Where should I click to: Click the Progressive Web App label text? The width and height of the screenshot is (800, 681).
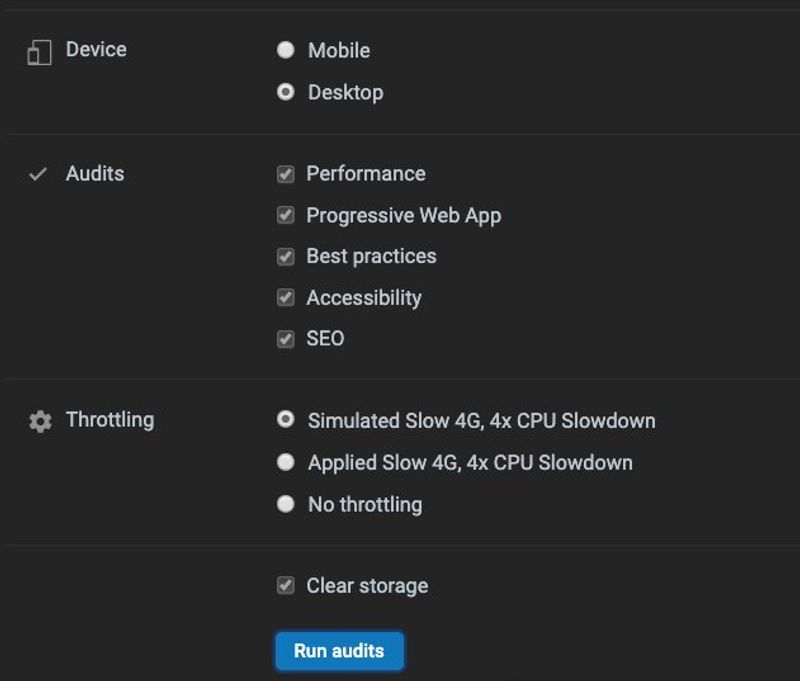click(404, 216)
